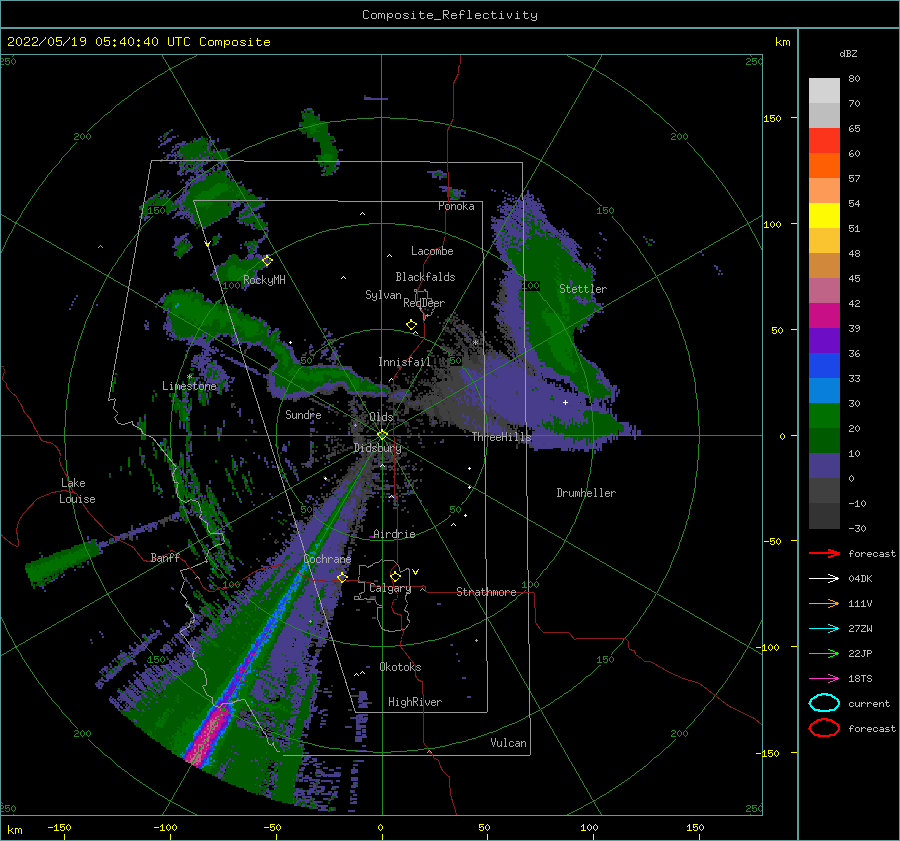Image resolution: width=900 pixels, height=841 pixels.
Task: Pick the slate purple swatch between 10 and 0 dBZ
Action: coord(824,466)
